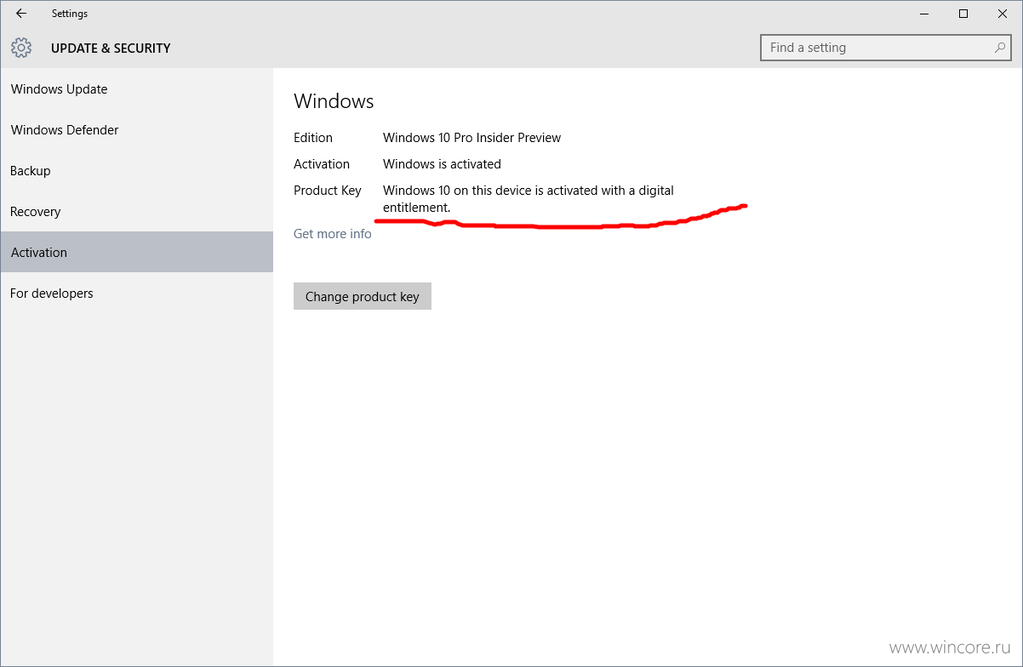
Task: Select Recovery in the sidebar
Action: [x=136, y=211]
